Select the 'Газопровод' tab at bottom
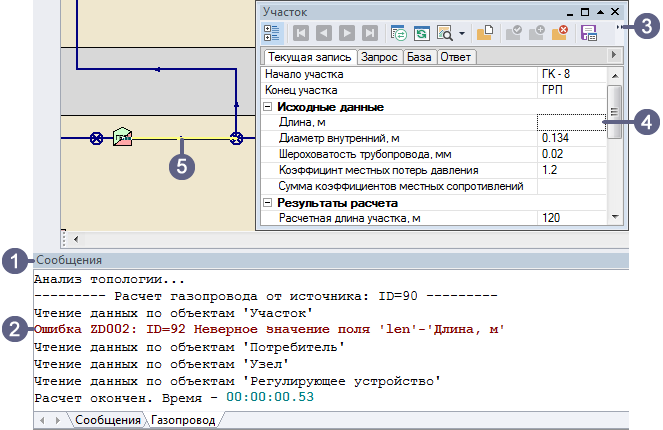Screen dimensions: 663x430 click(183, 421)
